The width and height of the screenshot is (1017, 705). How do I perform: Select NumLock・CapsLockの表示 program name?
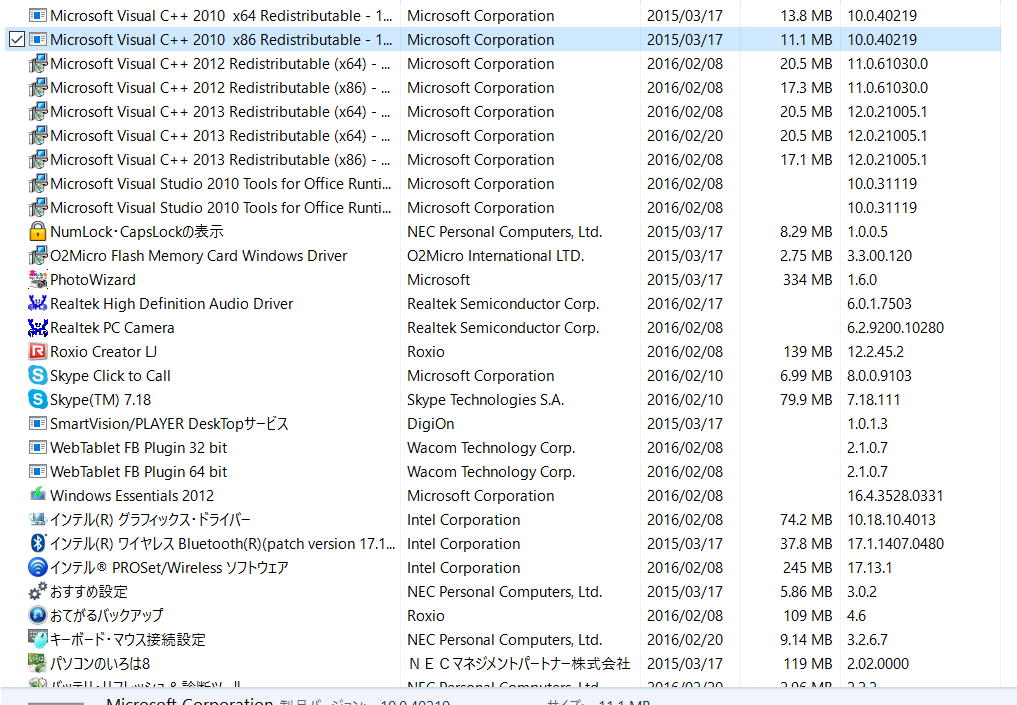coord(137,232)
